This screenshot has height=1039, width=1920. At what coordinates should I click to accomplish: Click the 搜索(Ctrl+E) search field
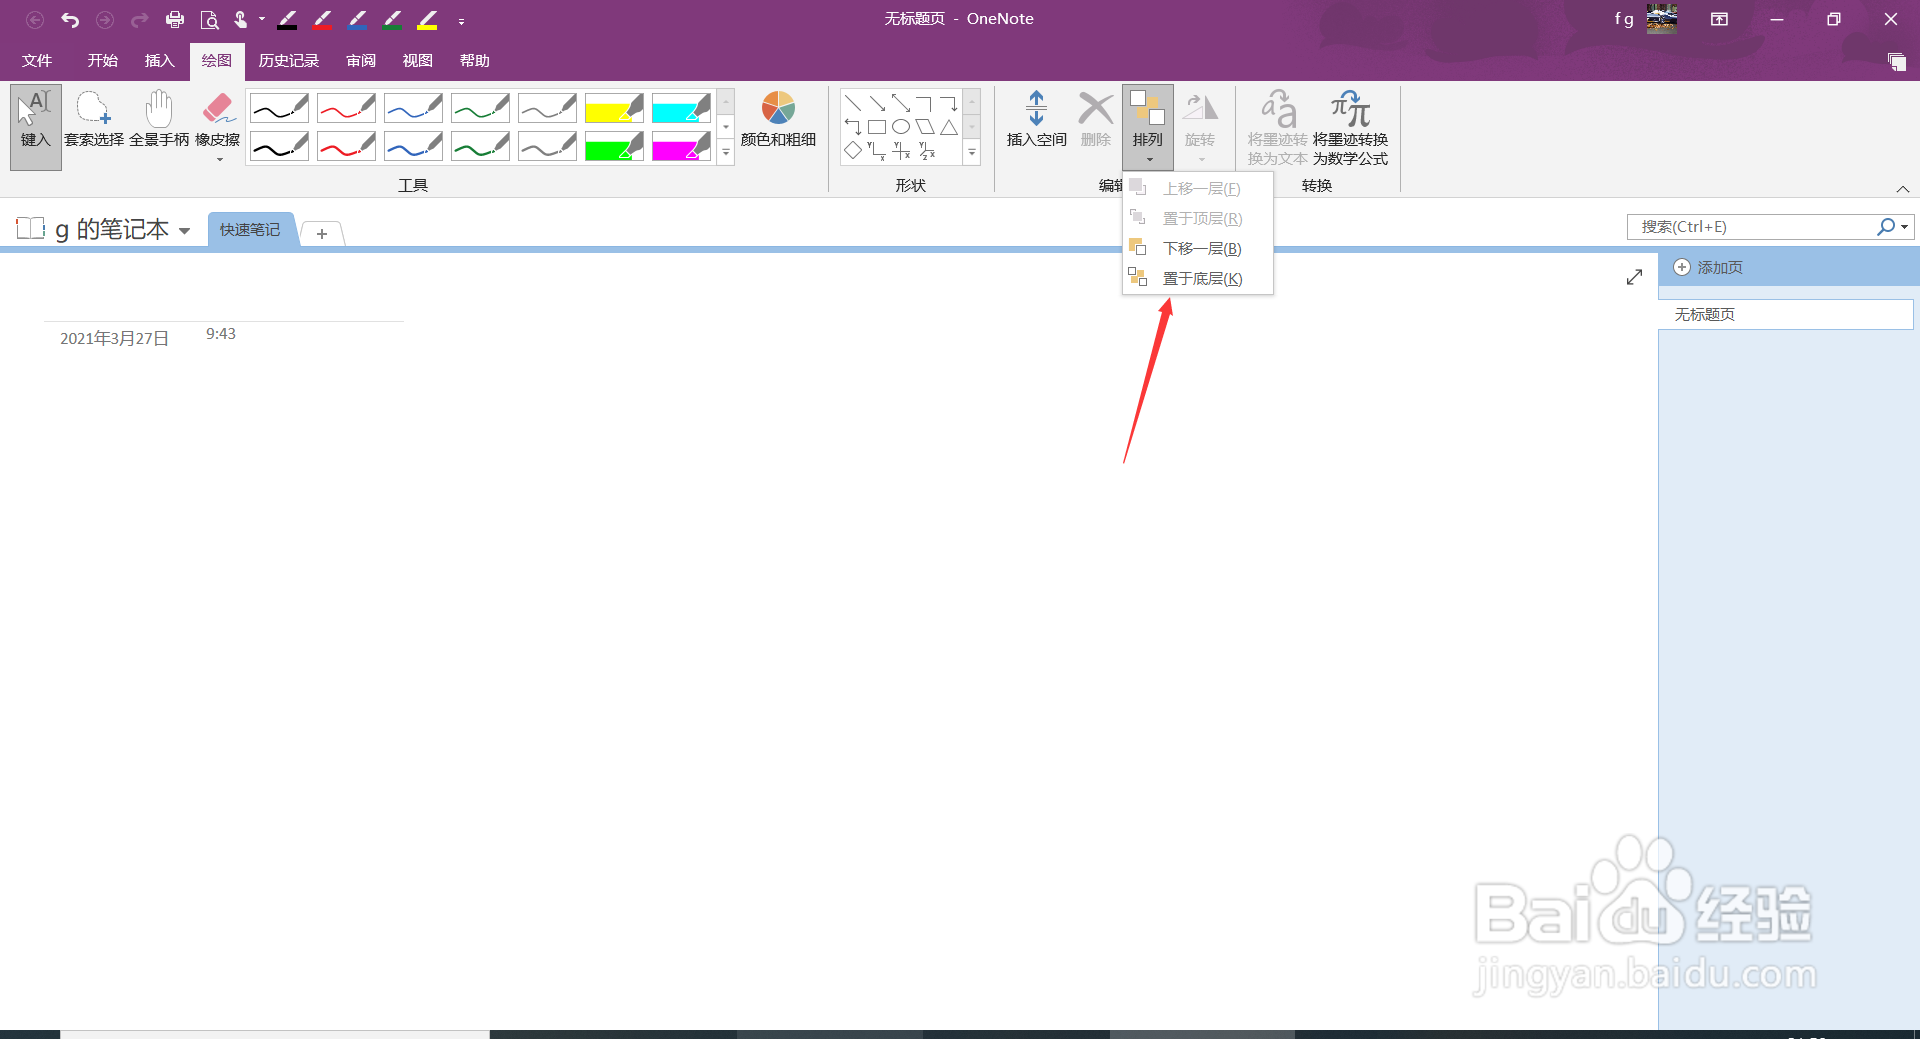(1750, 227)
